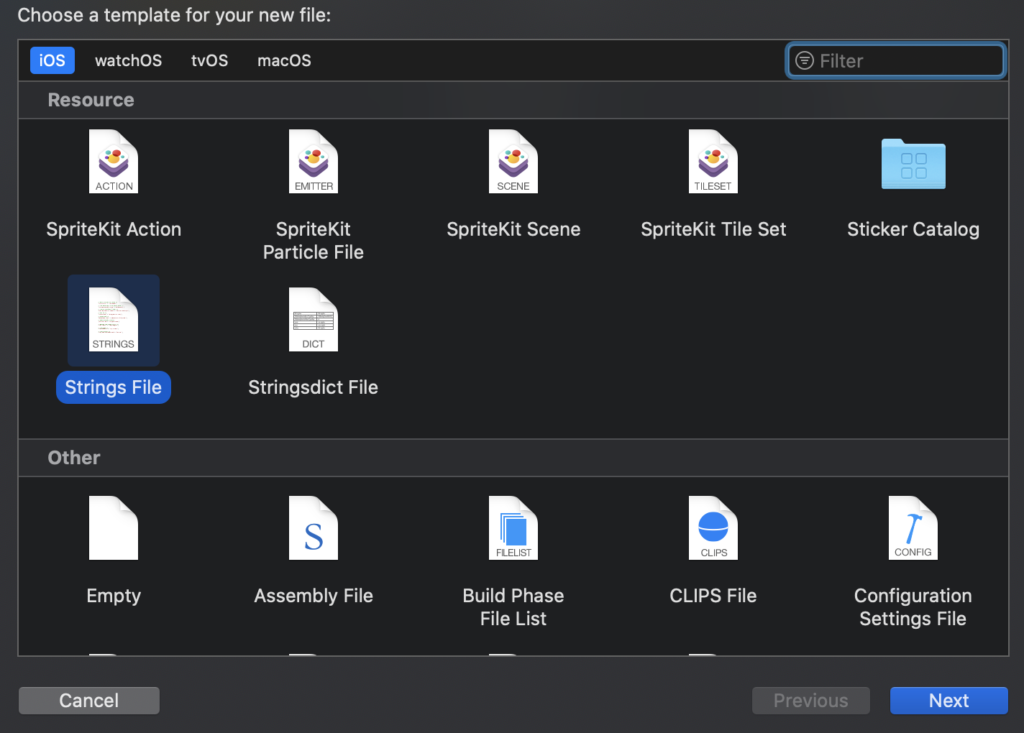Switch to the iOS platform tab

coord(52,61)
